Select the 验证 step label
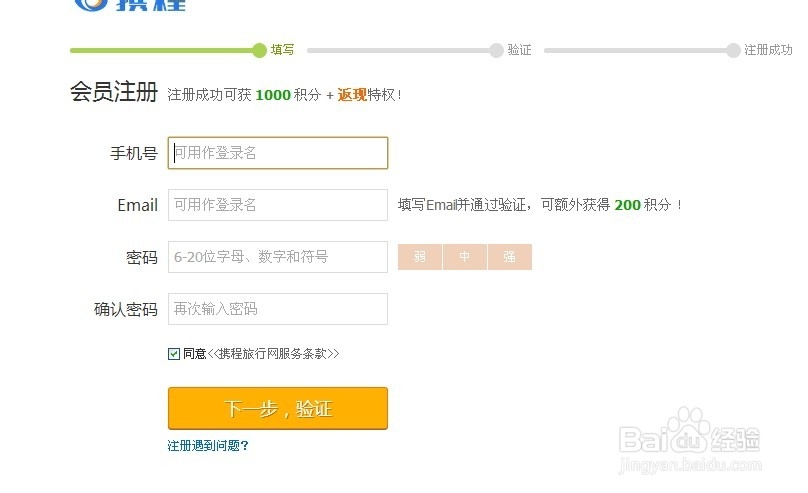This screenshot has height=493, width=808. 520,50
